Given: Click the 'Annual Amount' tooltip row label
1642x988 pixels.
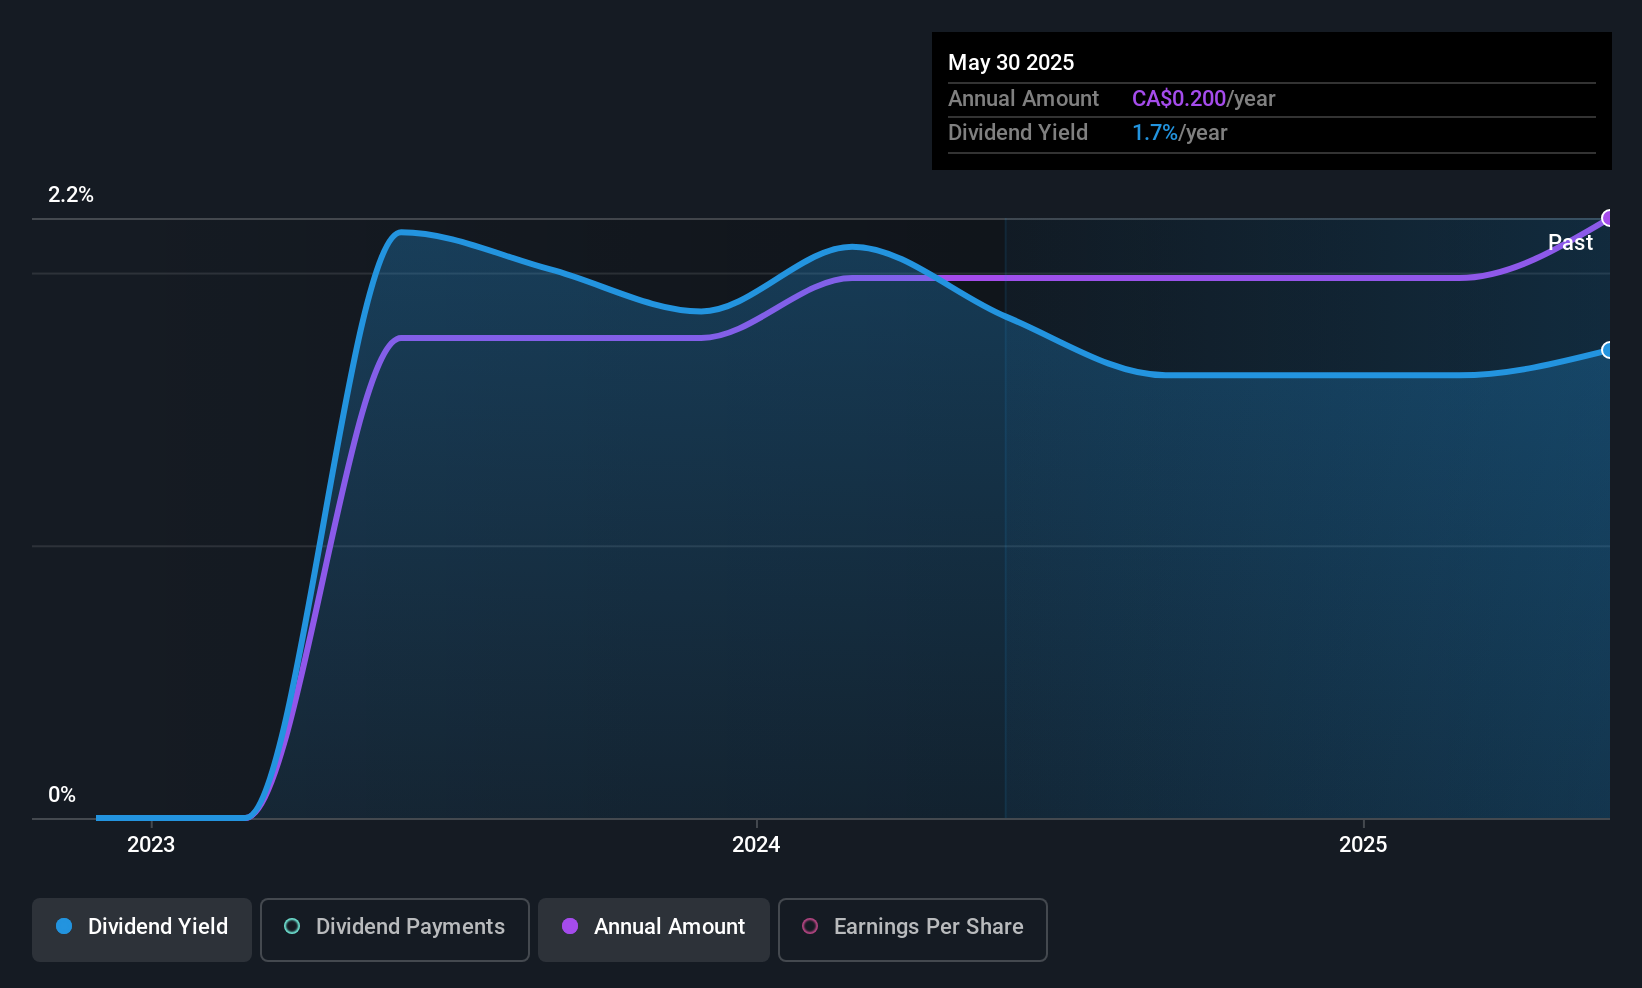Looking at the screenshot, I should (x=1023, y=98).
